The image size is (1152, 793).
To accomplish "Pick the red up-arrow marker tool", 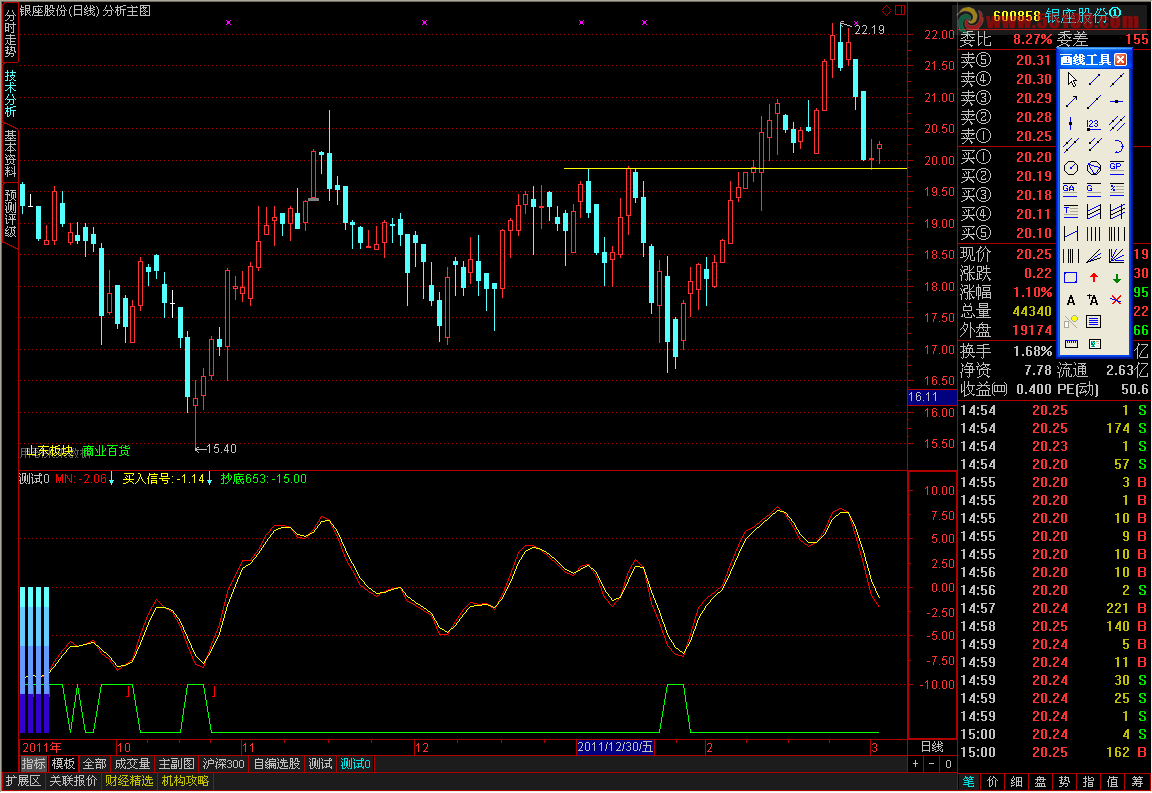I will coord(1094,278).
